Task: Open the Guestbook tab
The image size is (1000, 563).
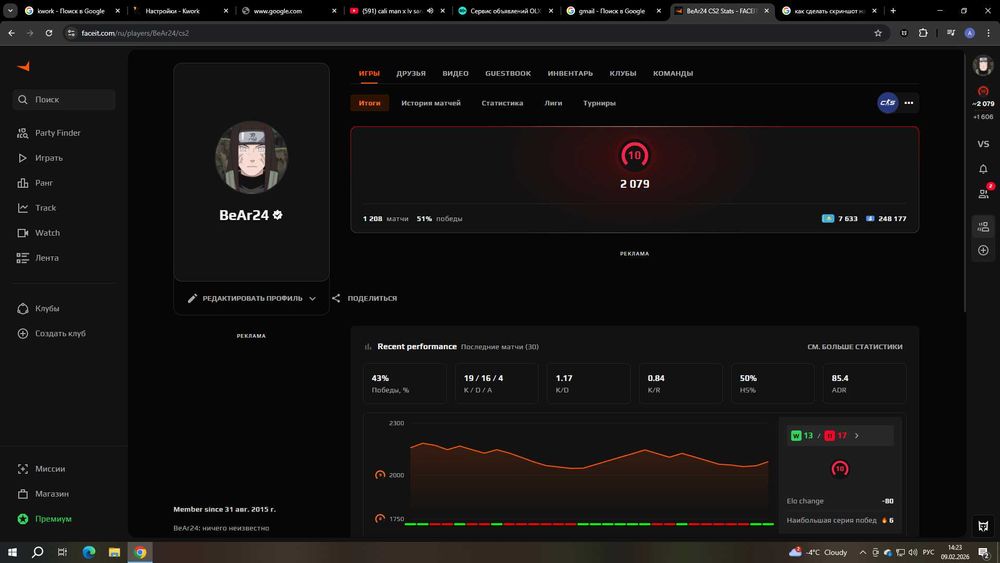Action: pyautogui.click(x=508, y=73)
